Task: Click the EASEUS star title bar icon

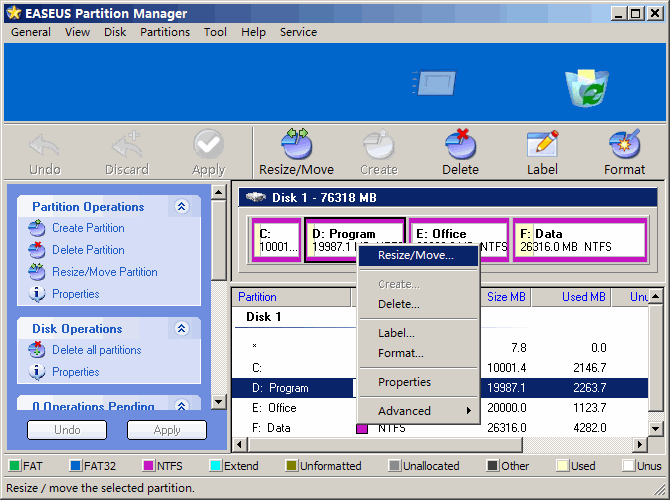Action: click(14, 13)
